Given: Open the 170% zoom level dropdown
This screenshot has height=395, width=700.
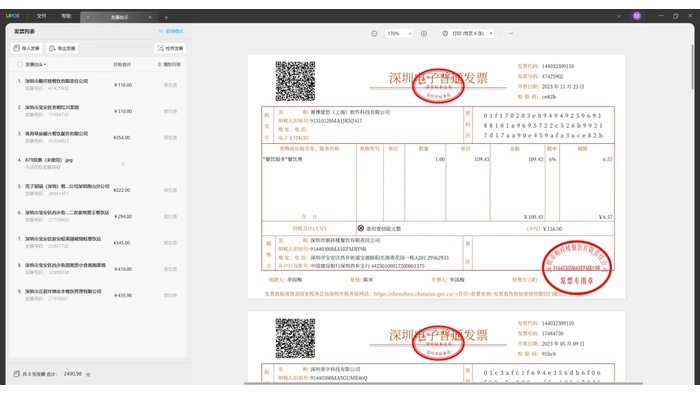Looking at the screenshot, I should pyautogui.click(x=398, y=33).
